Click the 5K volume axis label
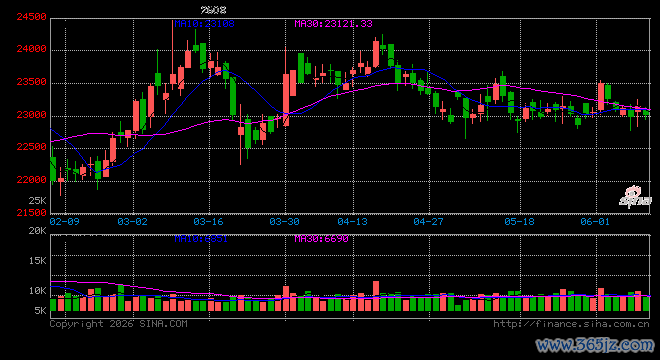 click(40, 311)
